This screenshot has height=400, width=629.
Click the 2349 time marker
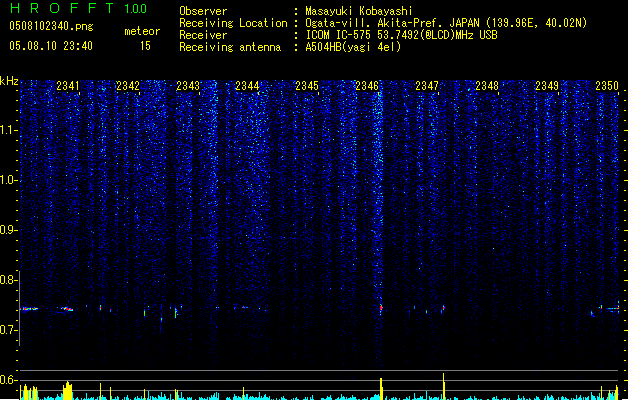tap(547, 86)
